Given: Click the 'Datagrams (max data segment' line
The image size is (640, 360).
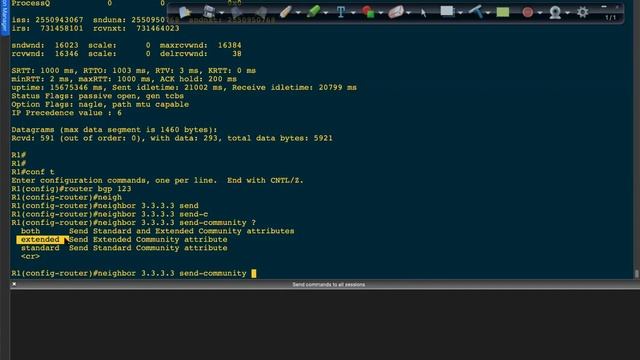Looking at the screenshot, I should pos(114,130).
